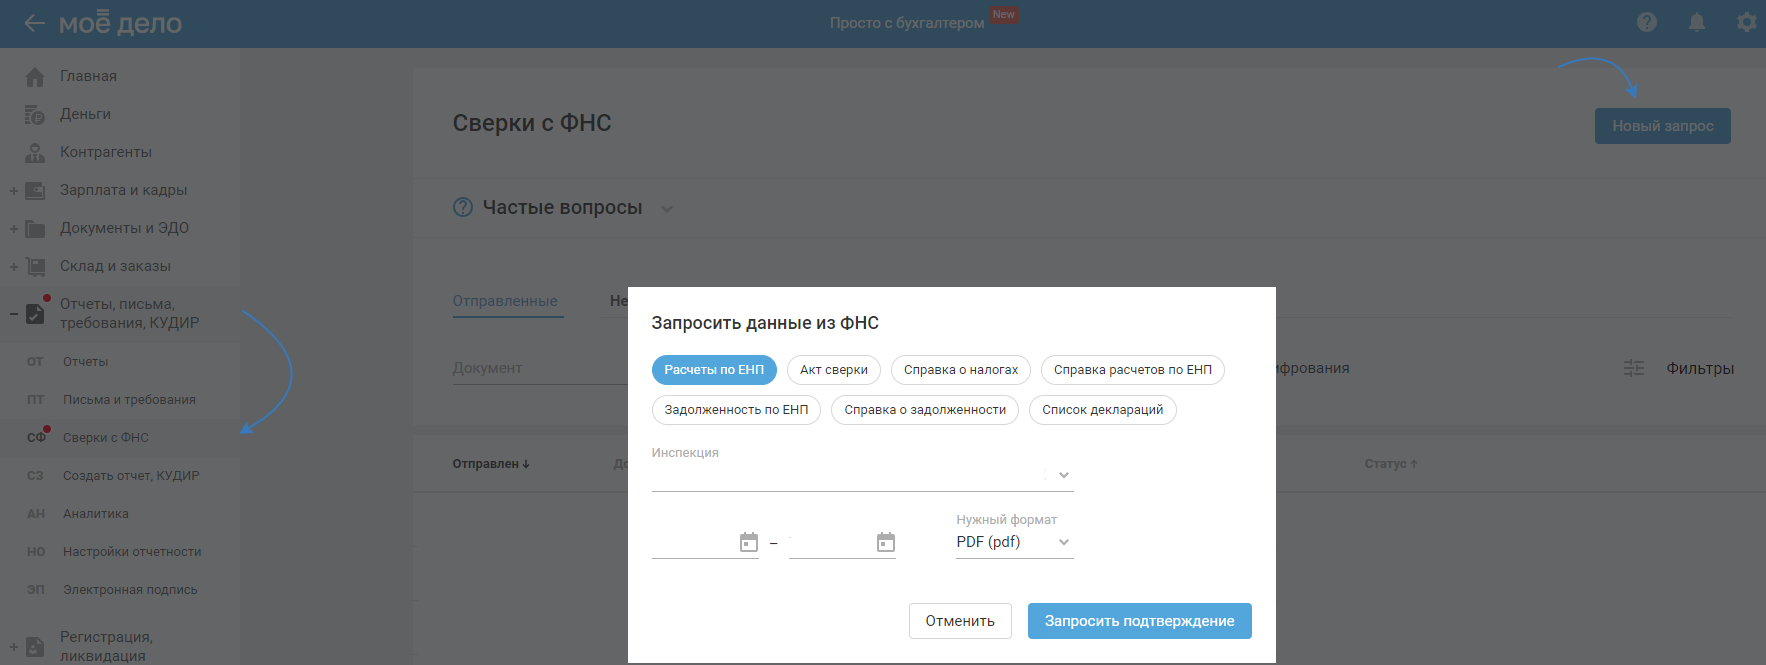Click the start date calendar icon
Image resolution: width=1766 pixels, height=665 pixels.
748,542
